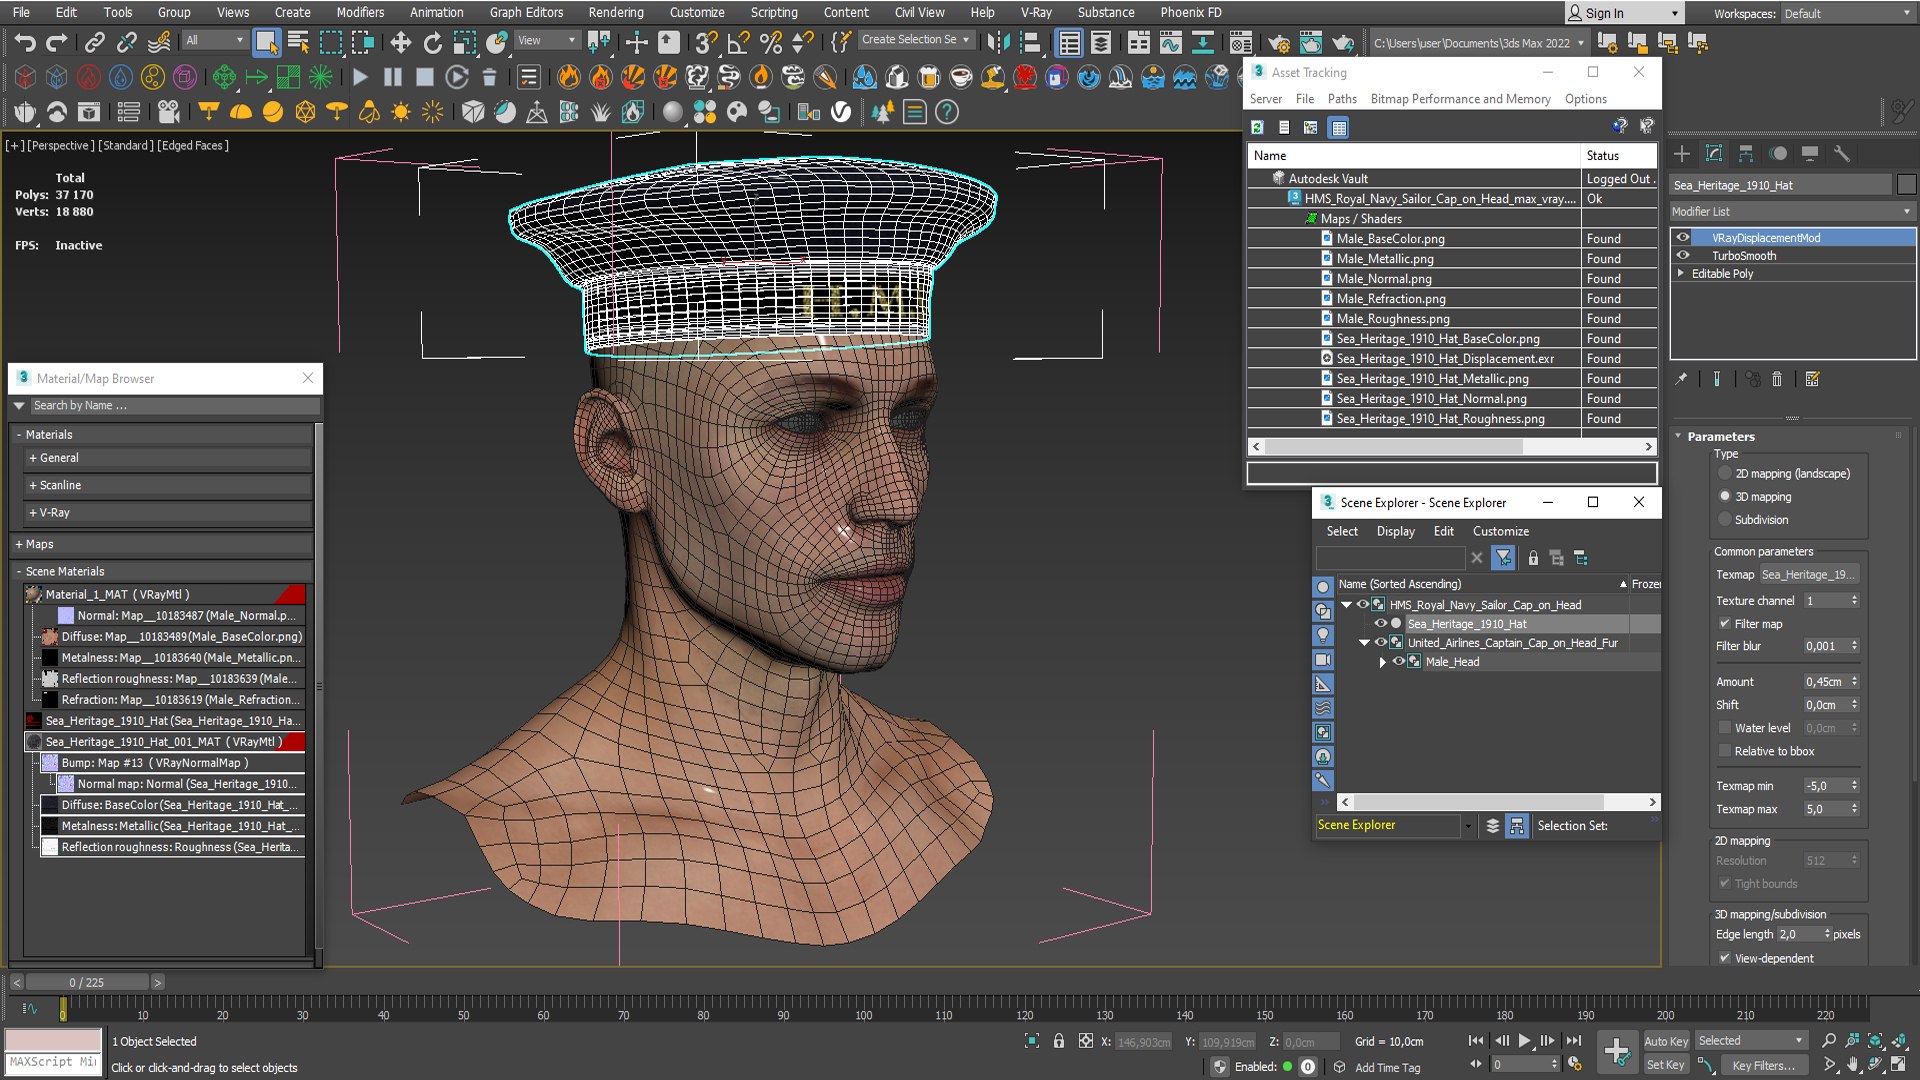Click the 0 / 225 time slider

[x=87, y=982]
